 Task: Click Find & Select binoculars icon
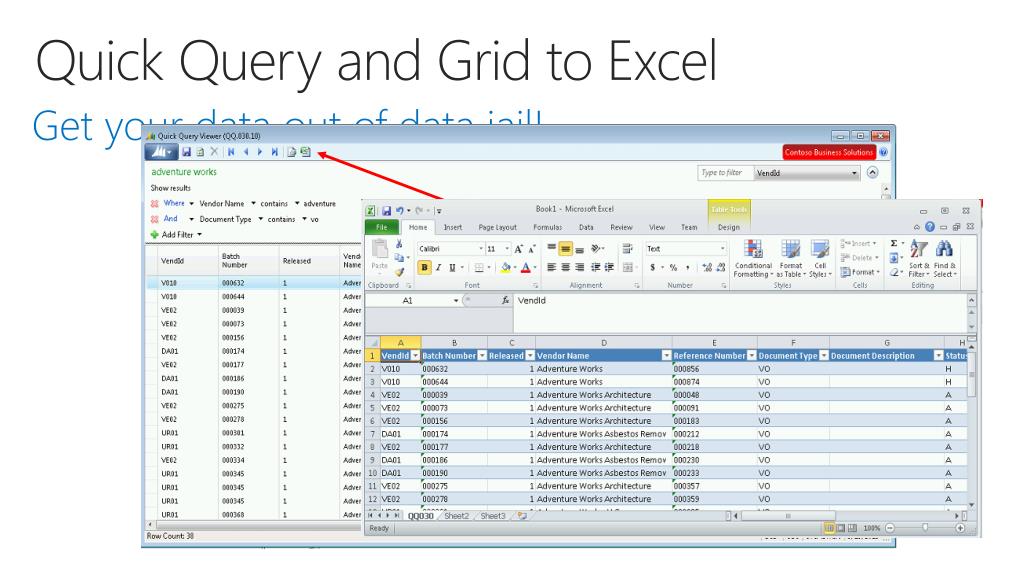[944, 258]
